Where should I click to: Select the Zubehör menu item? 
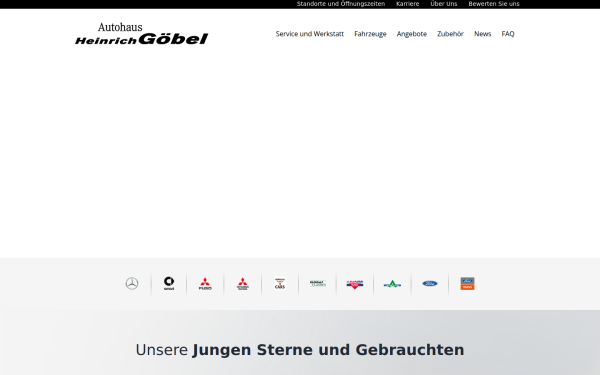point(450,34)
